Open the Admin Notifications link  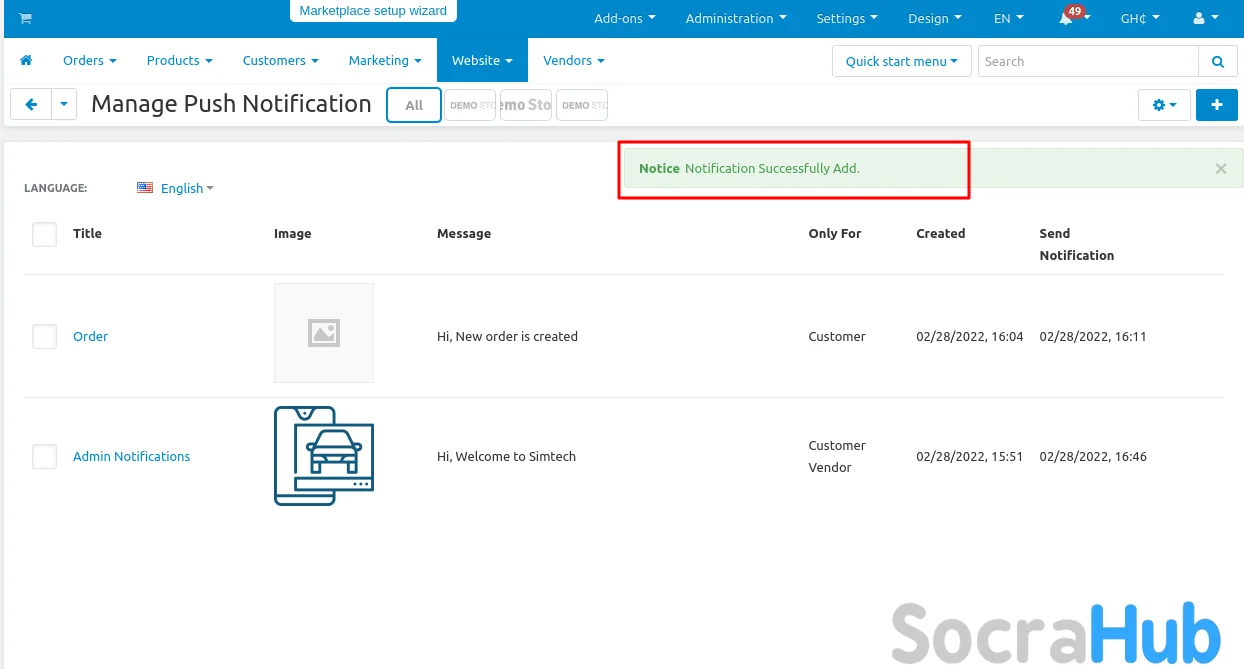pos(131,457)
